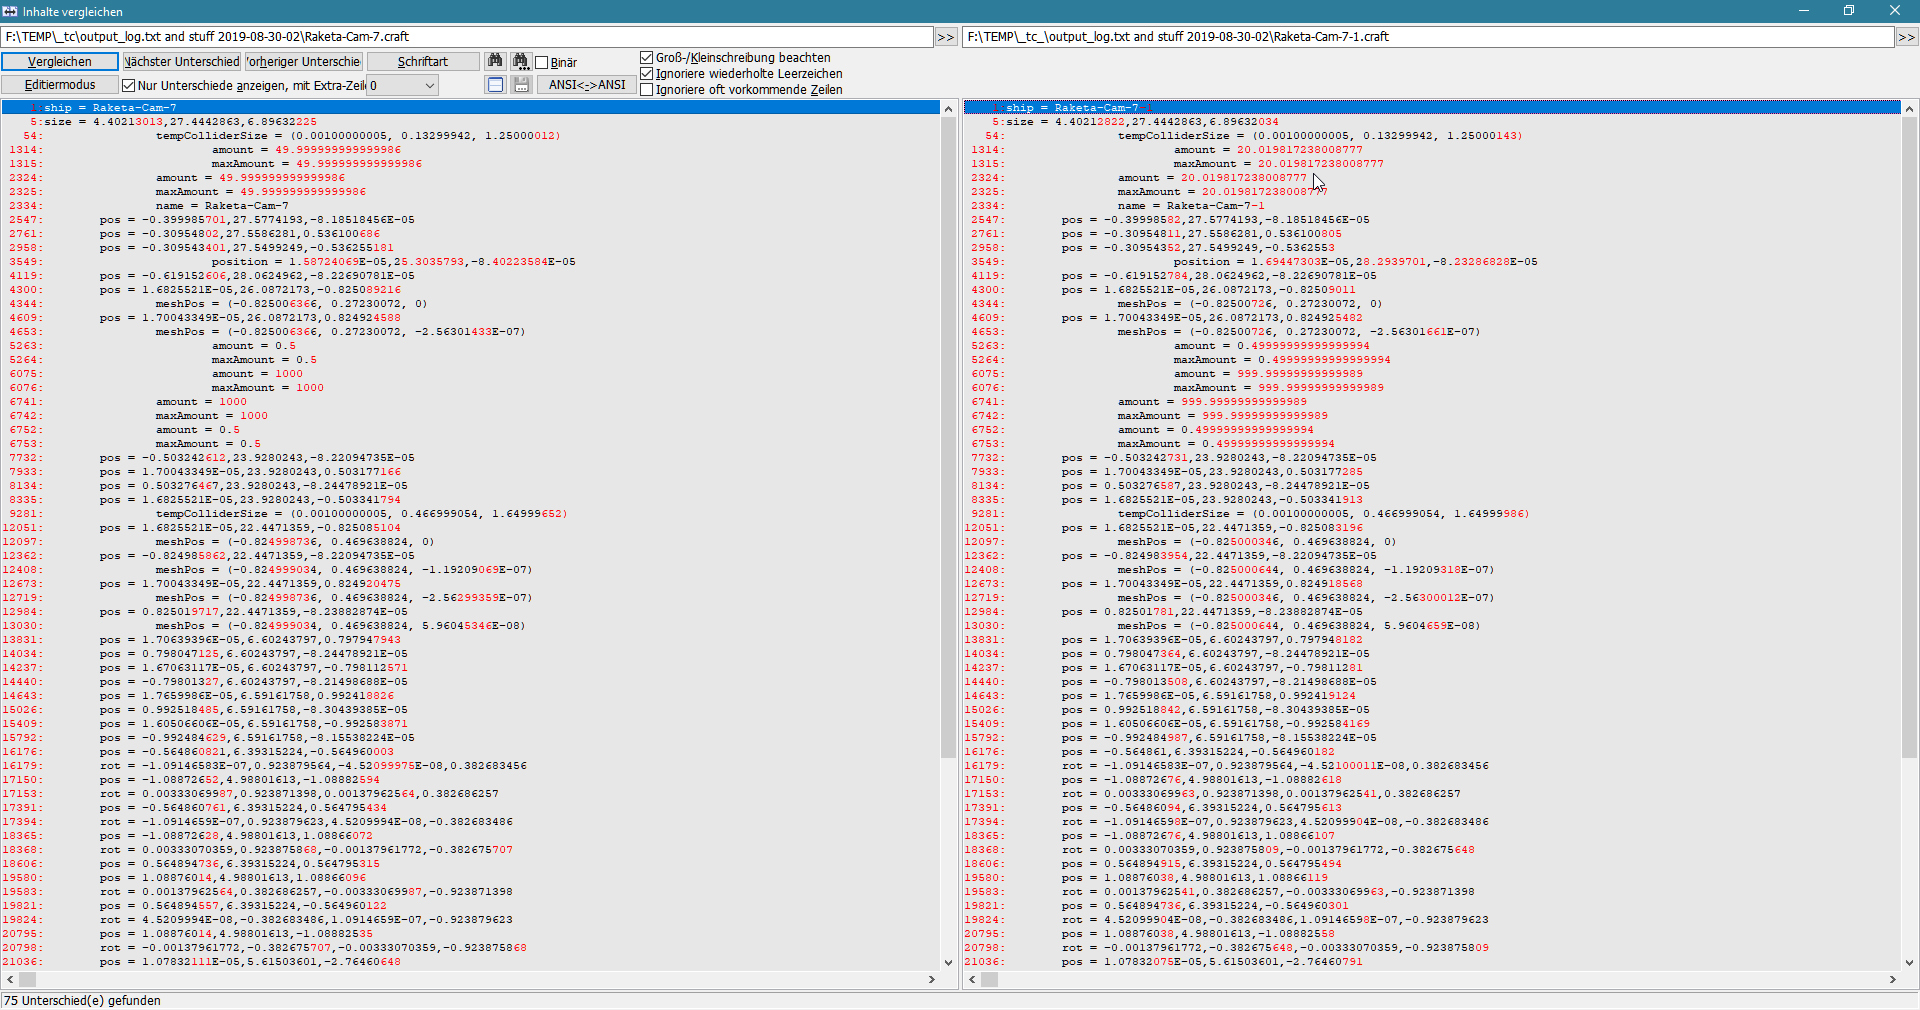This screenshot has width=1920, height=1010.
Task: Toggle the split-view panel icon
Action: click(495, 85)
